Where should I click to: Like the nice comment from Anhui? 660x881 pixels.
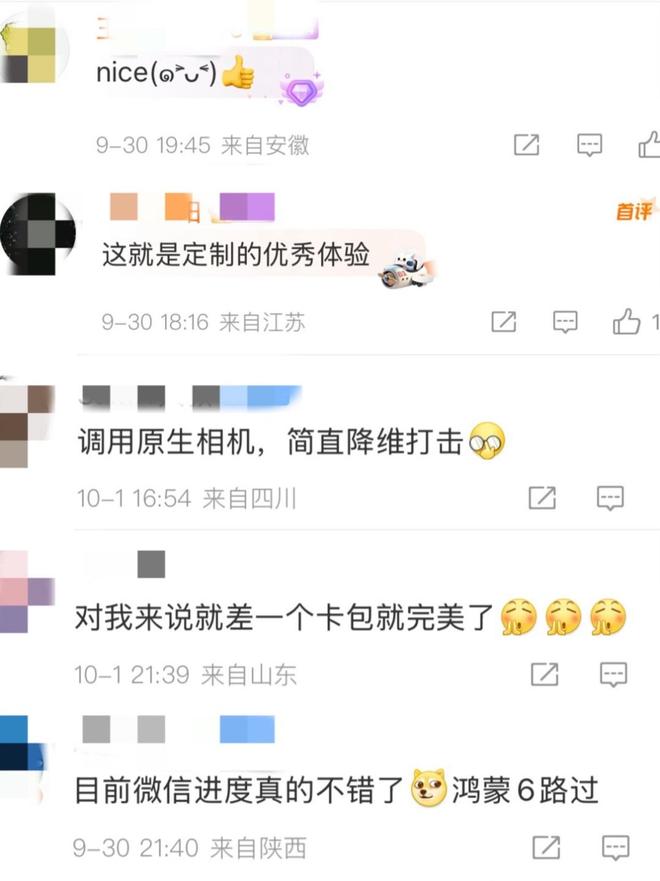coord(649,144)
